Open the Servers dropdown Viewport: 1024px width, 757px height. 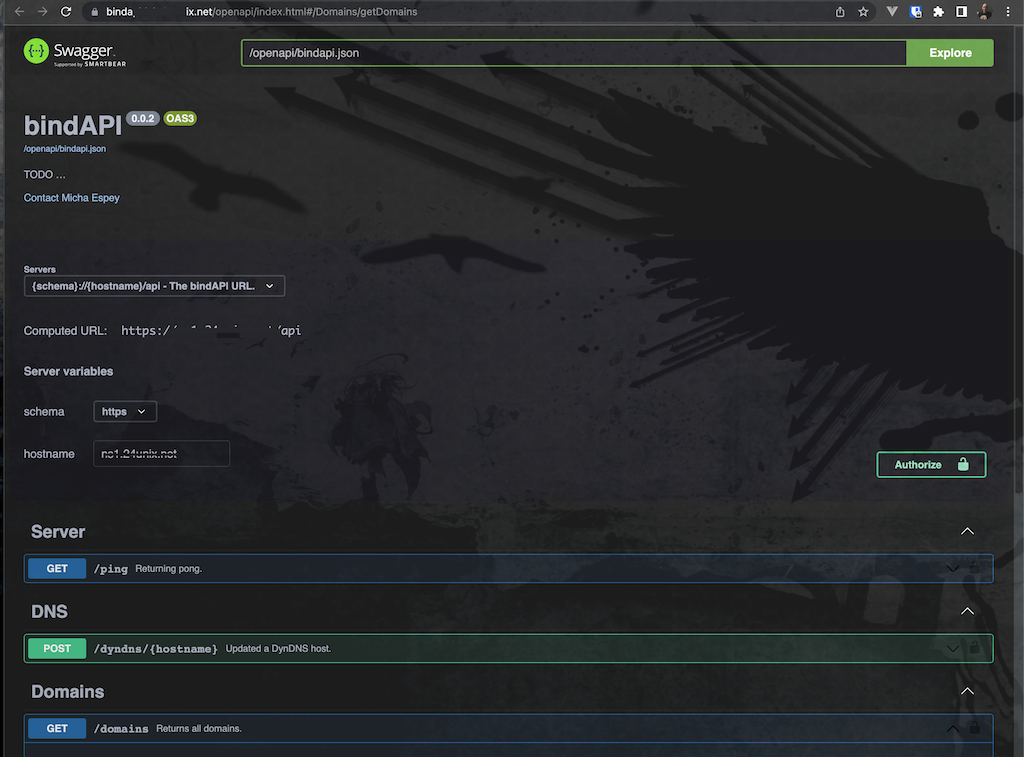[x=154, y=286]
